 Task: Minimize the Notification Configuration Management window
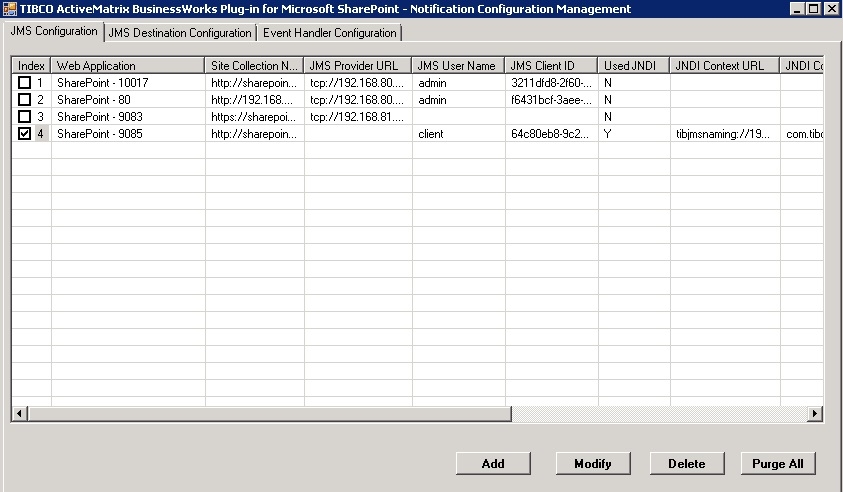coord(797,9)
